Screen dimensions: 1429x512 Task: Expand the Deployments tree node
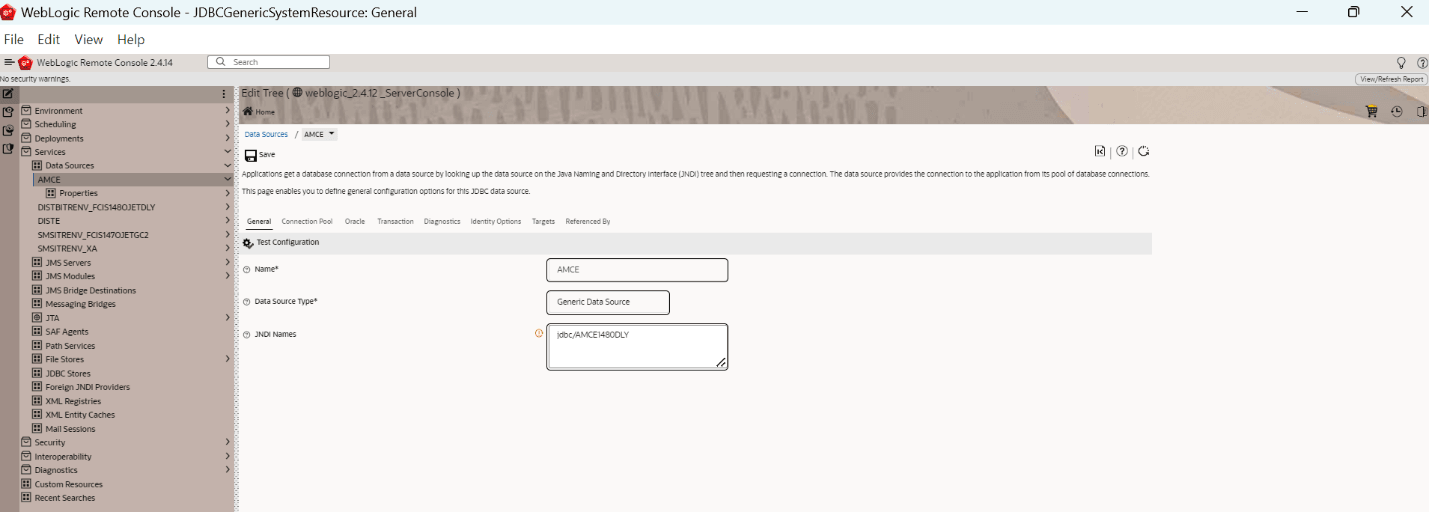[x=228, y=138]
